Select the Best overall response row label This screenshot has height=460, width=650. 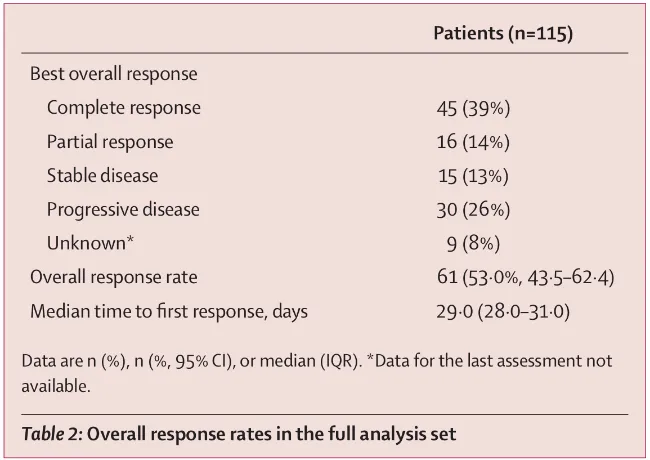(x=113, y=74)
